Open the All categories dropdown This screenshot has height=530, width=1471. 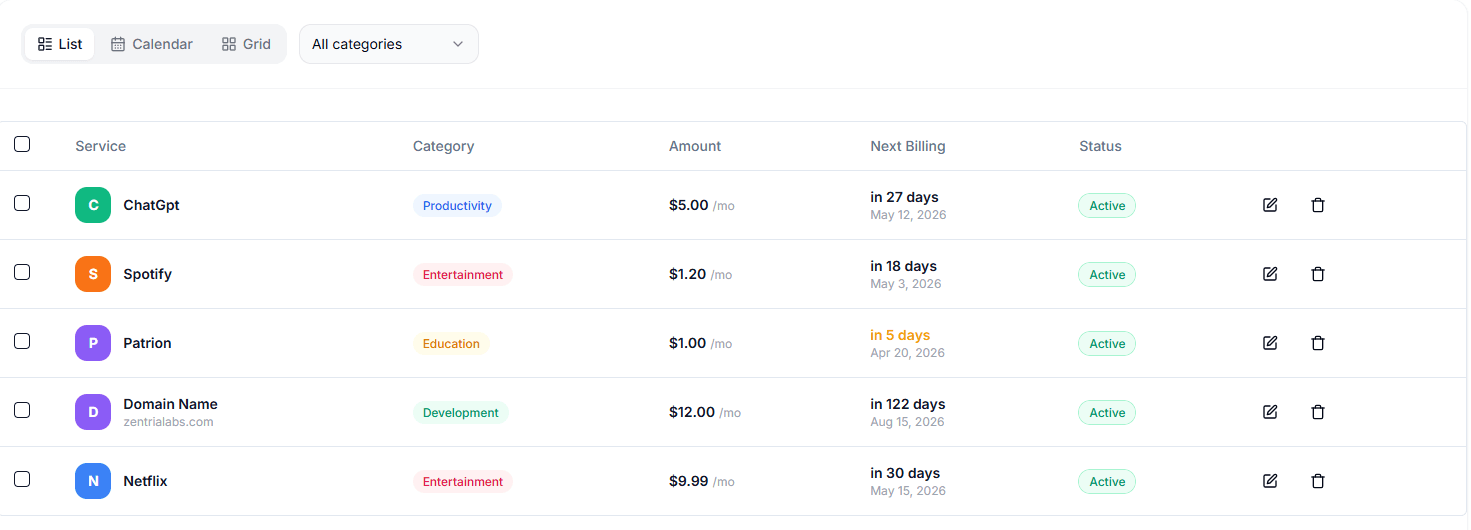389,44
